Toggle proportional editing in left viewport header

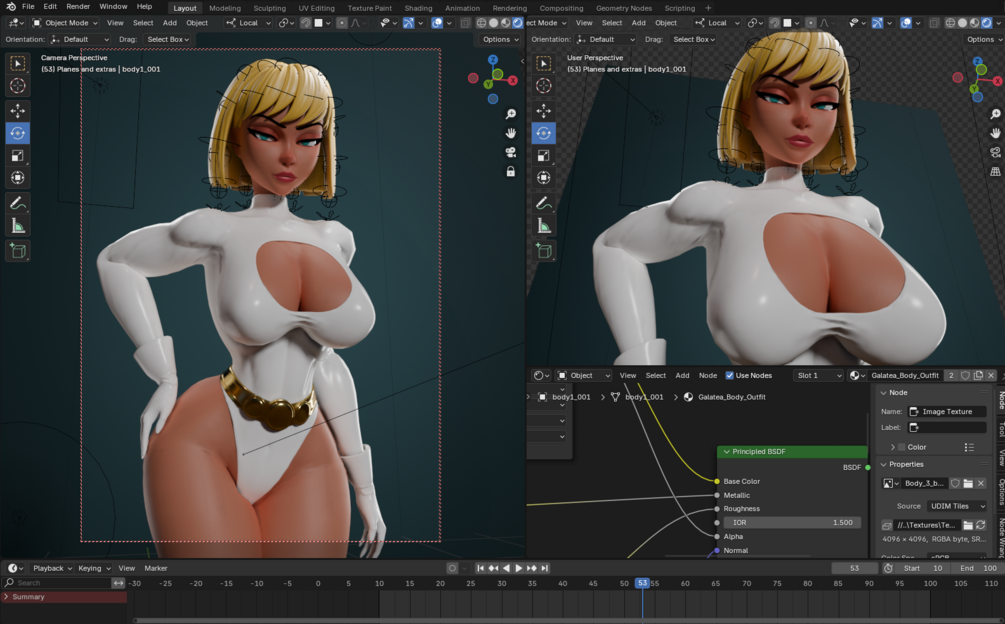coord(342,23)
